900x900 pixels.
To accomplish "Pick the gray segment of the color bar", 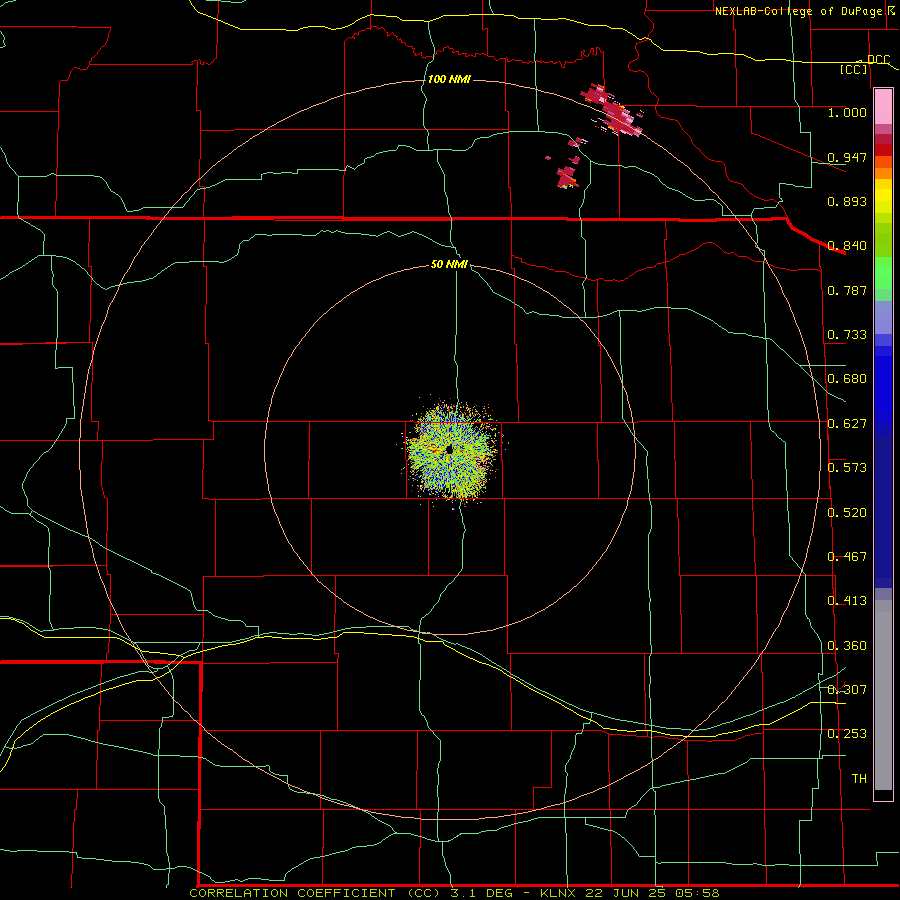I will pos(883,695).
